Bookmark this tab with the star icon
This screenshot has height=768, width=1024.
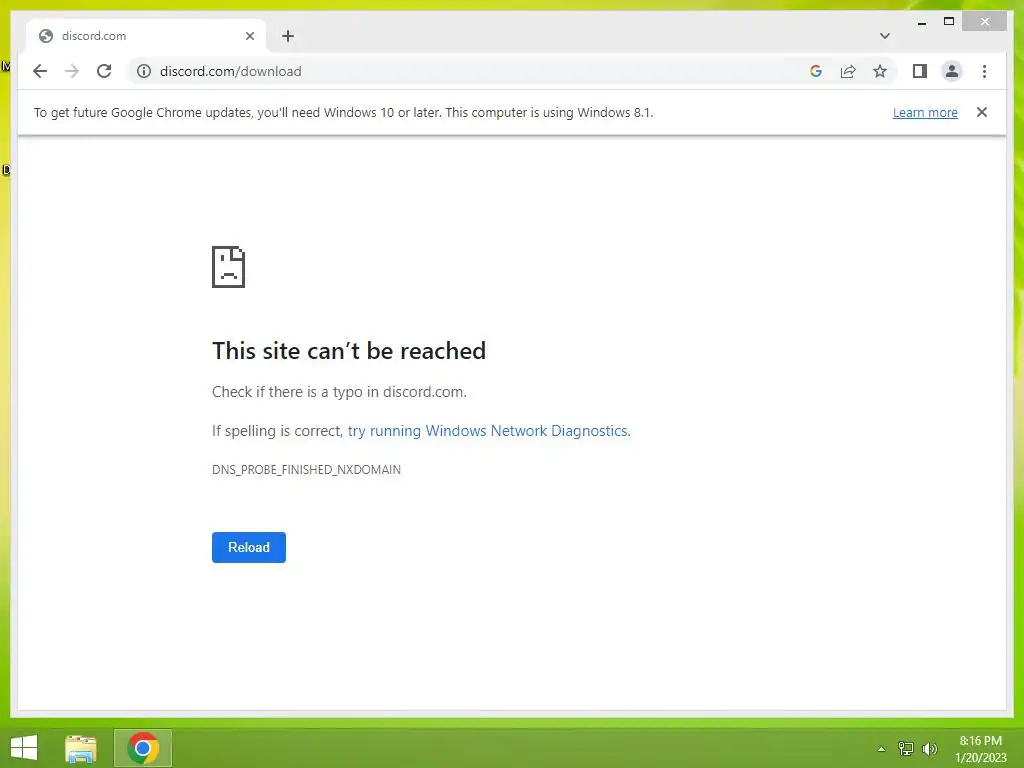[x=880, y=71]
